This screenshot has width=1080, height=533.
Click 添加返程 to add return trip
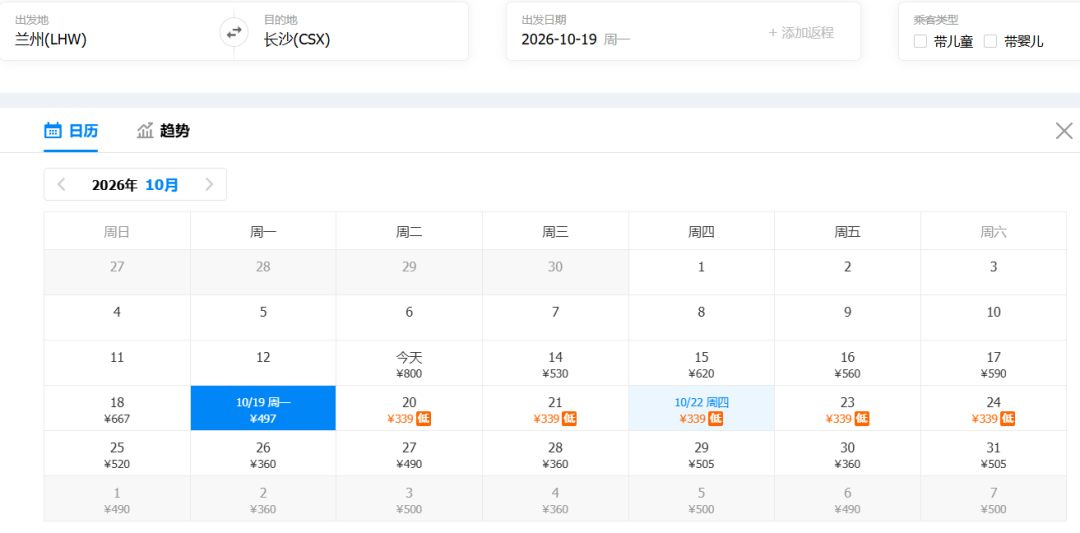click(x=801, y=32)
